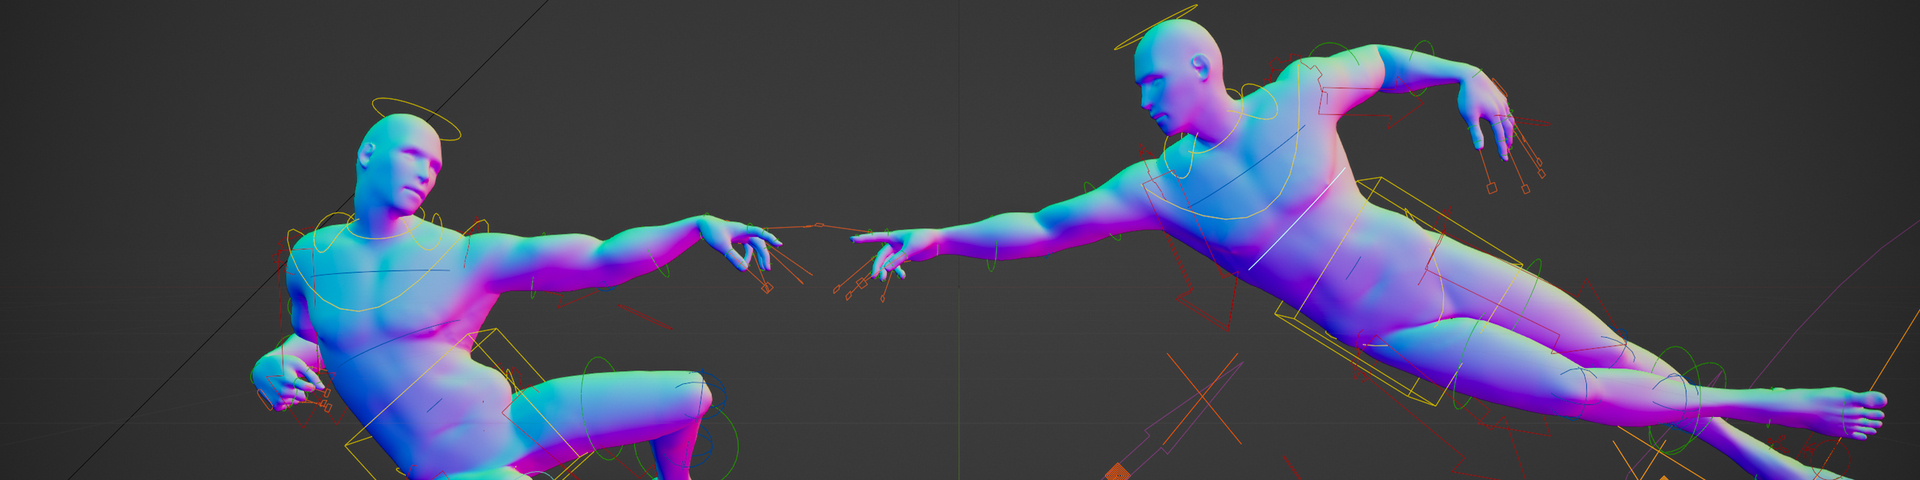This screenshot has height=480, width=1920.
Task: Select the small orange diamond widget at the bottom
Action: click(x=1117, y=472)
